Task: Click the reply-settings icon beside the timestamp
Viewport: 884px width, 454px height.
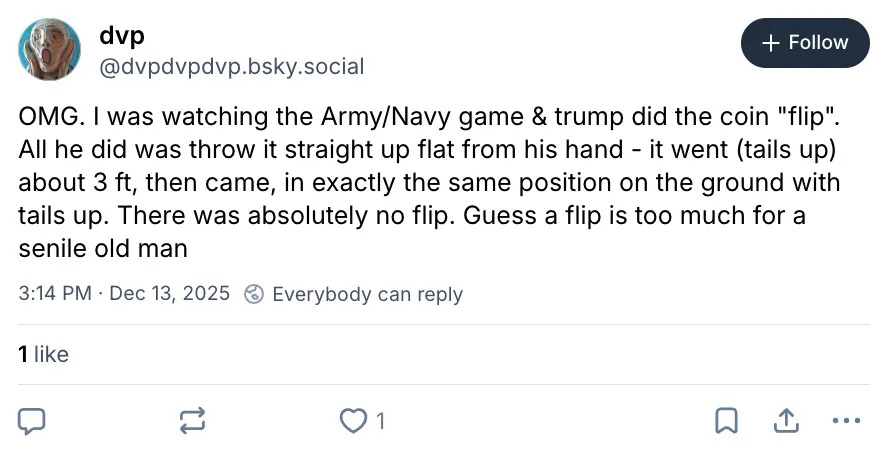Action: point(255,294)
